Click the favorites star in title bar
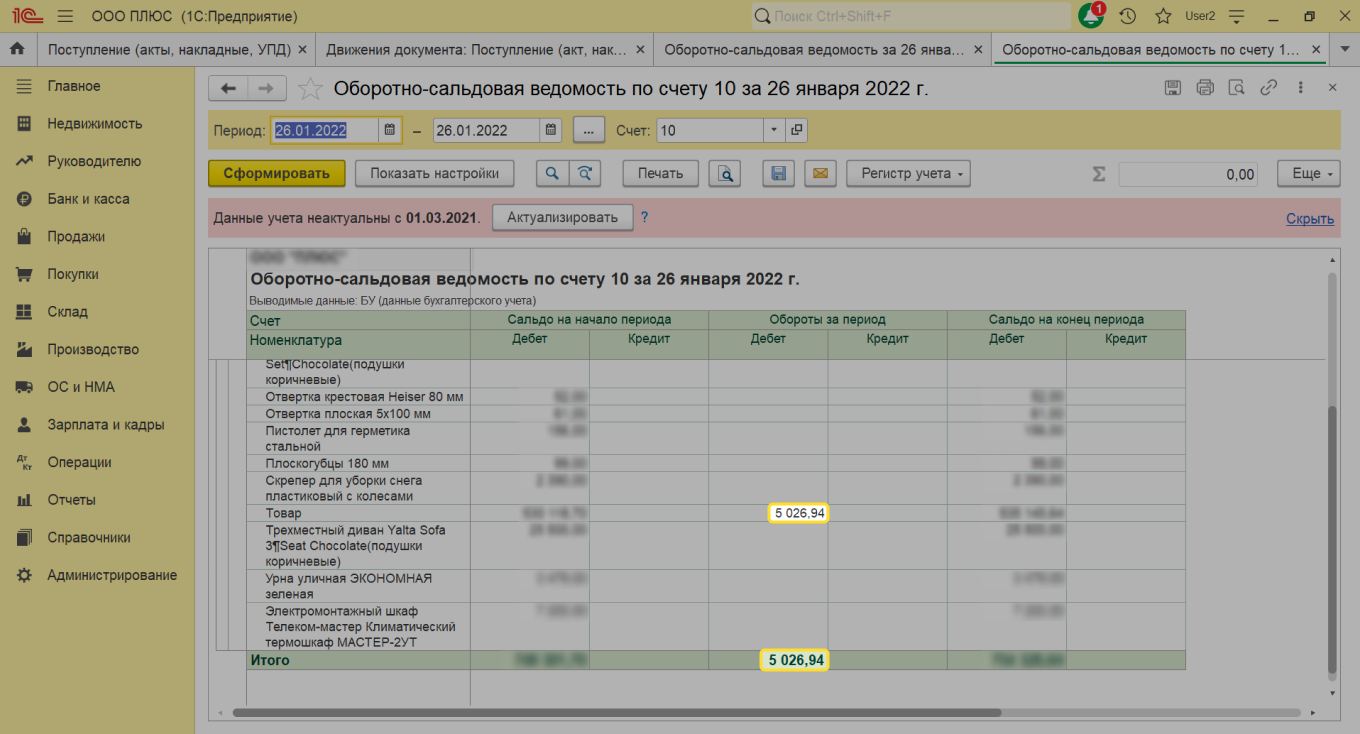Screen dimensions: 1360x734 tap(1163, 16)
